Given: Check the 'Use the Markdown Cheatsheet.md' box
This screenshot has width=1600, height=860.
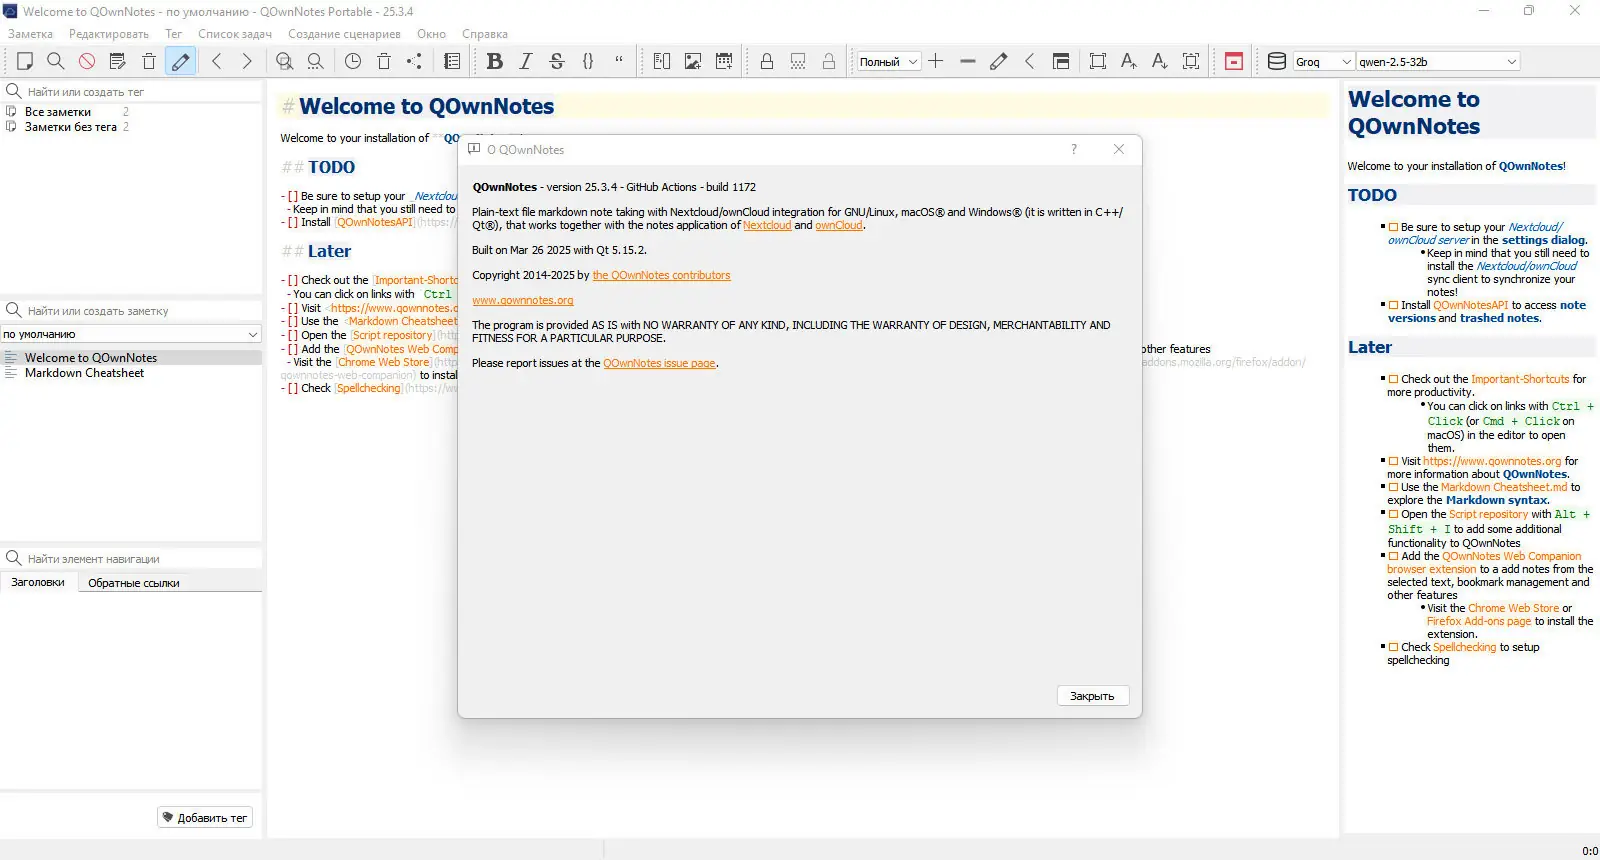Looking at the screenshot, I should point(1393,488).
